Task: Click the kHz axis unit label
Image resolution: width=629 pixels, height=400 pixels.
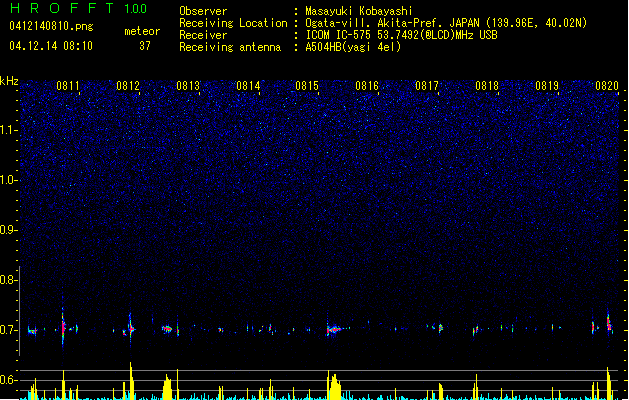Action: pyautogui.click(x=9, y=81)
